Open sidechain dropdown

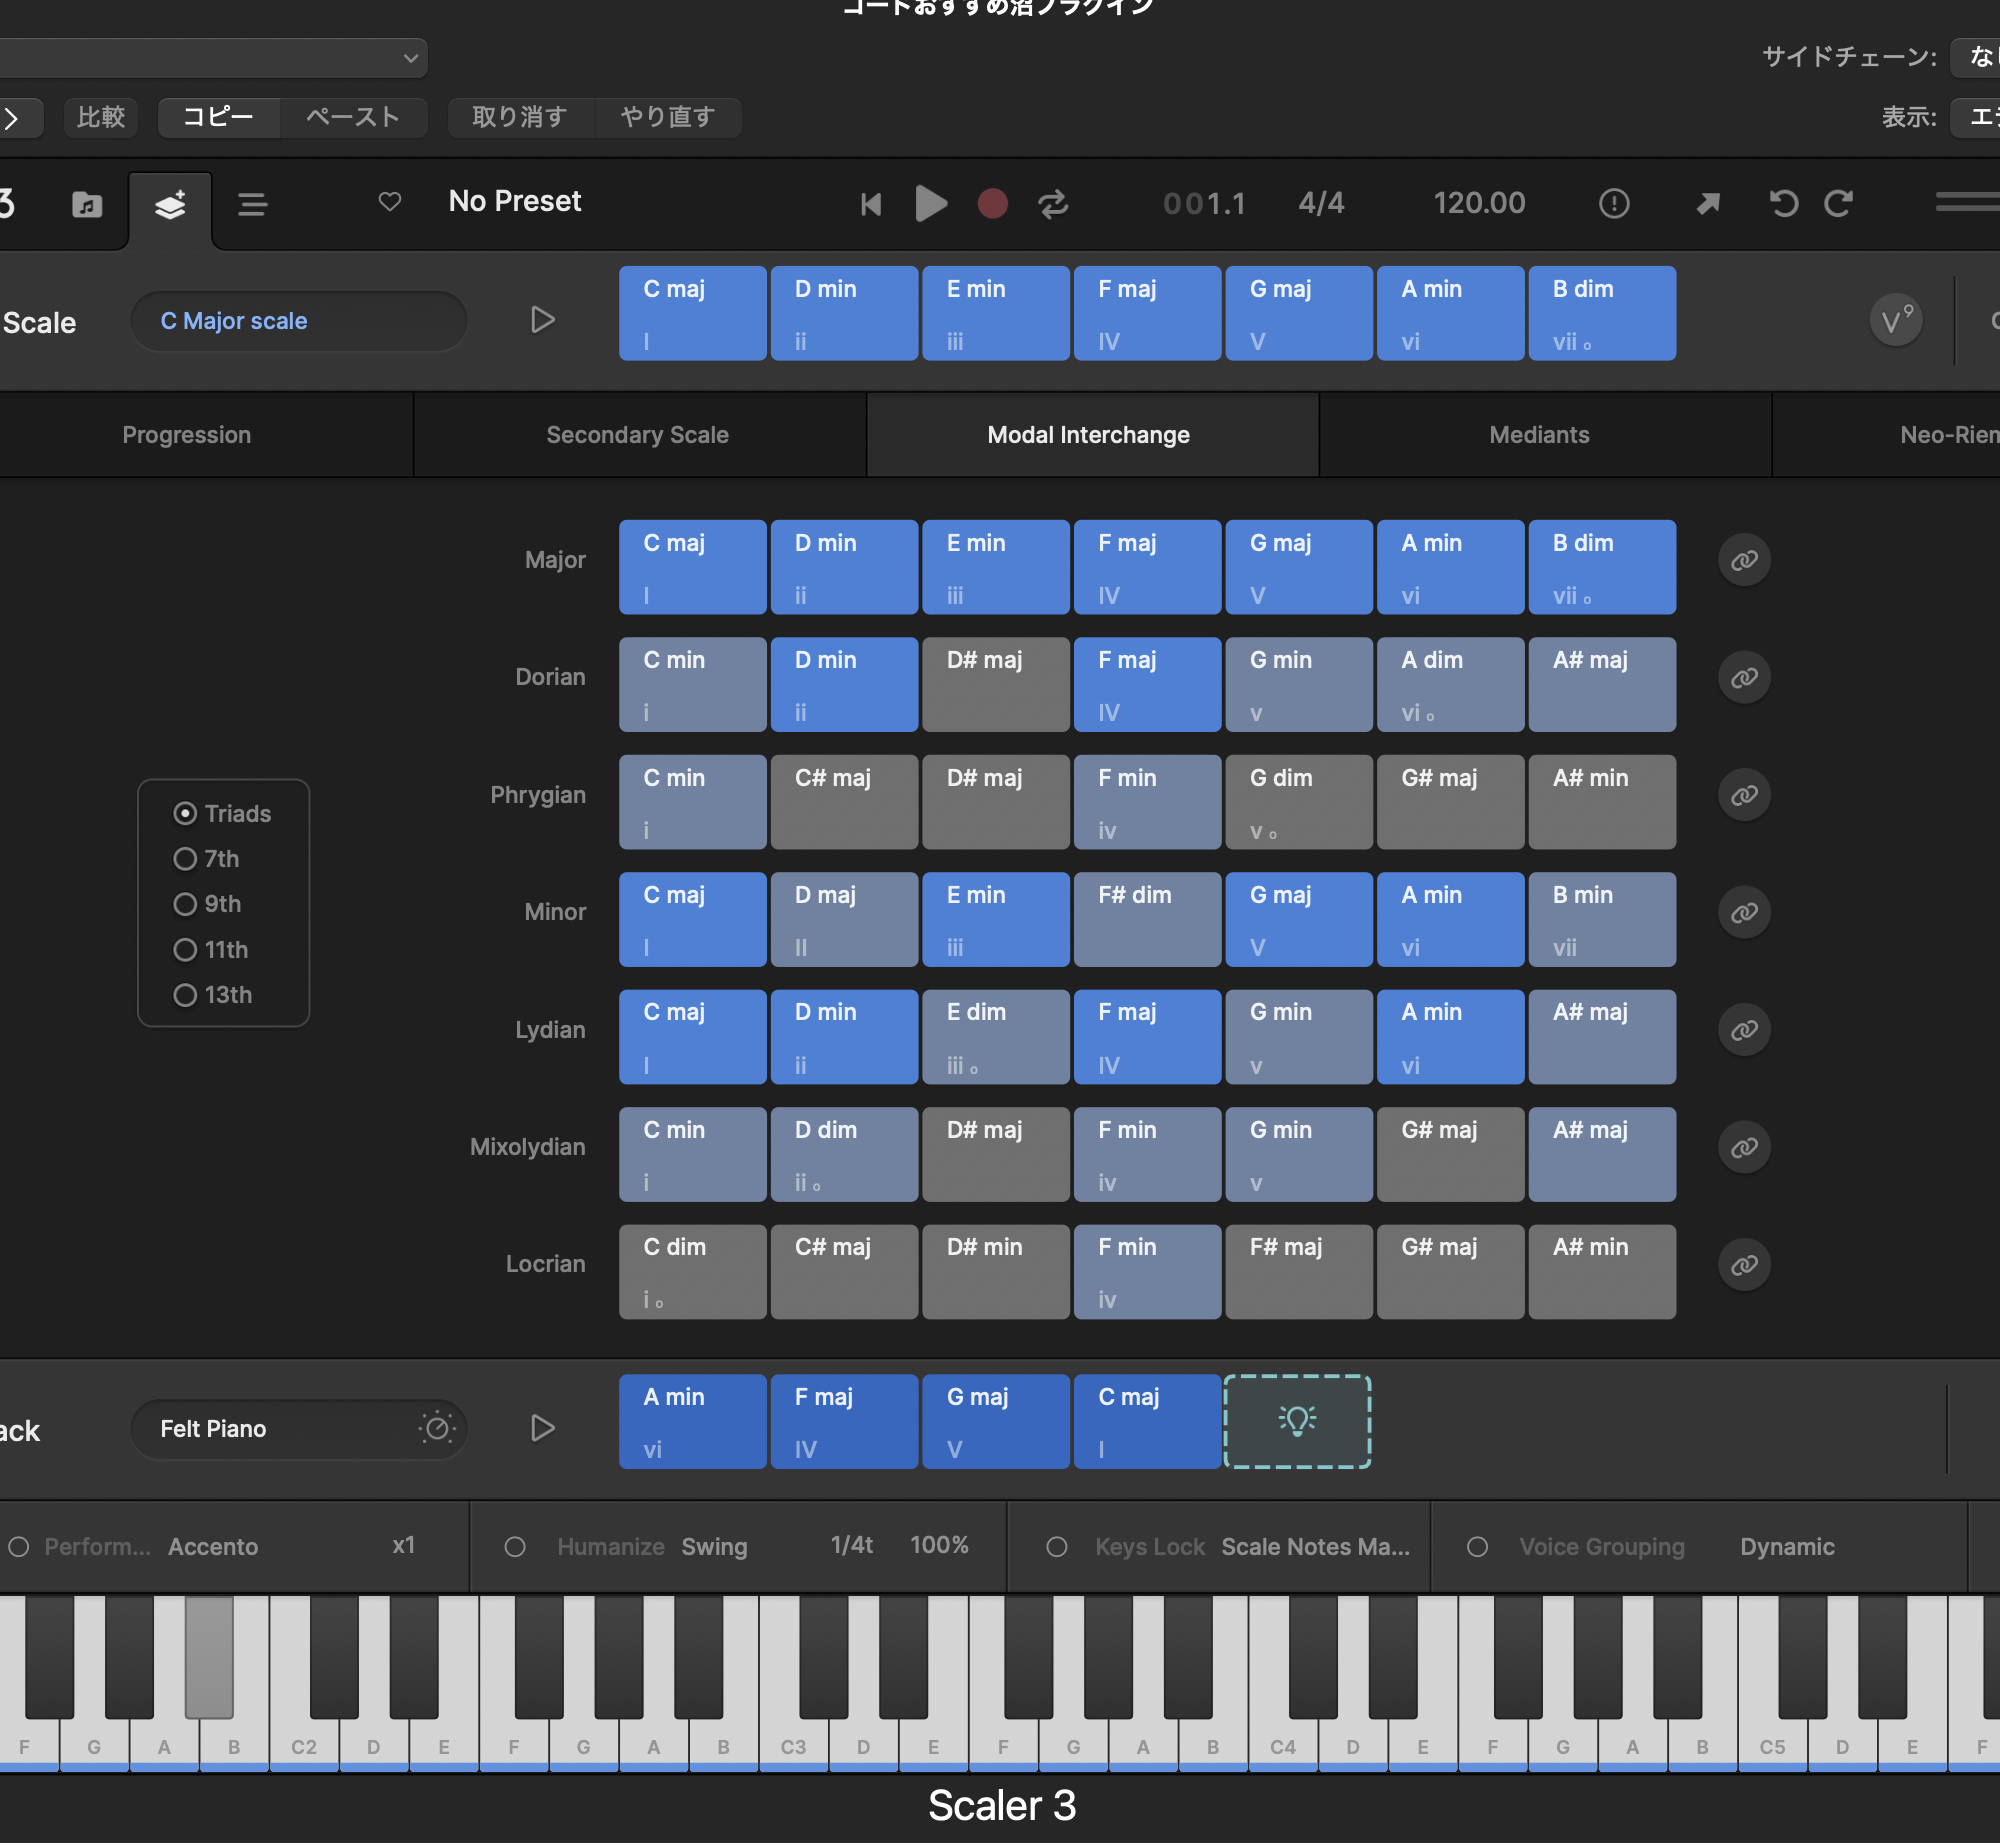[1976, 57]
